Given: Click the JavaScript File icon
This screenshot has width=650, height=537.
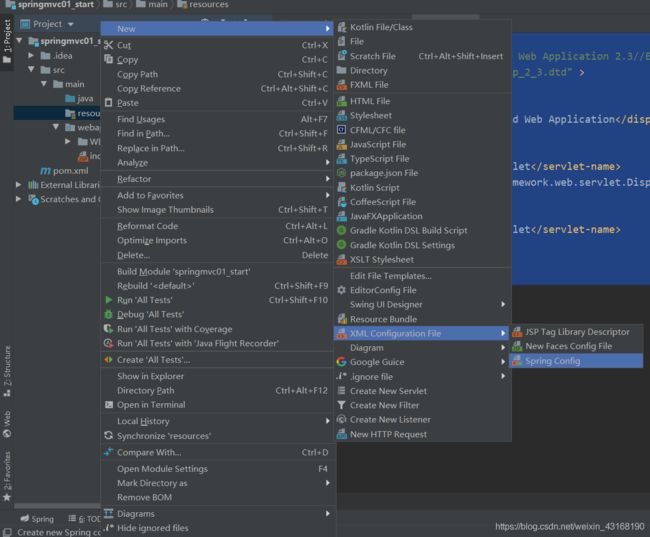Looking at the screenshot, I should pos(342,144).
